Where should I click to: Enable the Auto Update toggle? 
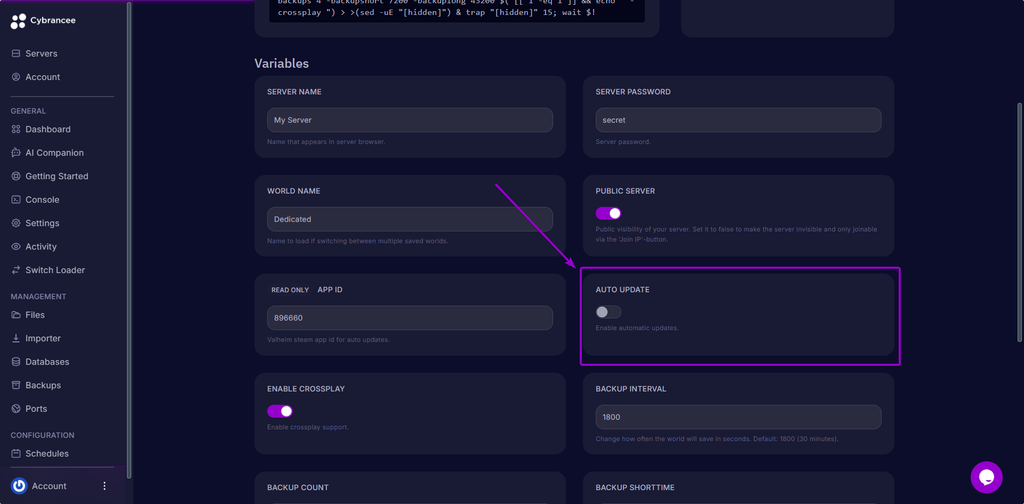coord(608,312)
